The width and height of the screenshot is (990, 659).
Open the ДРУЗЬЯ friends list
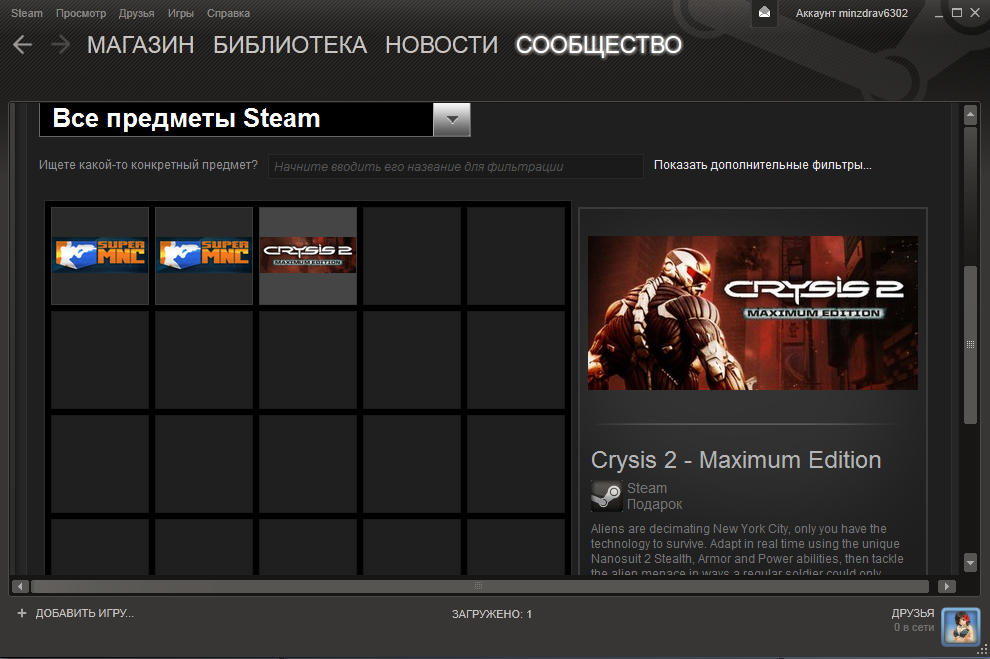pos(913,613)
